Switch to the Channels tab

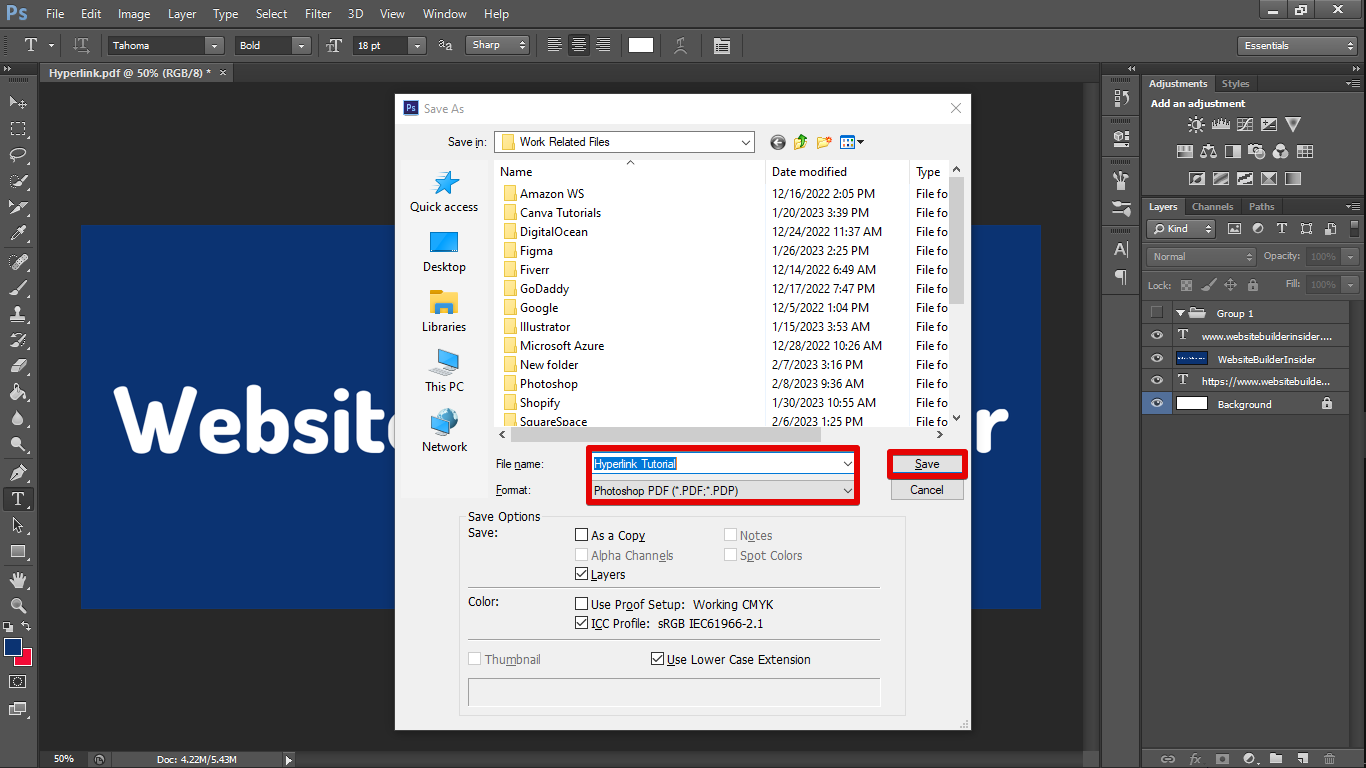[x=1212, y=207]
